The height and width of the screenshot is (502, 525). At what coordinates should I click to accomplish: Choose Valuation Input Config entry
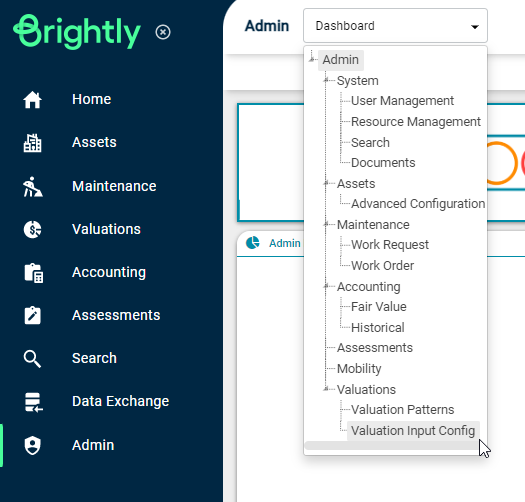coord(413,431)
